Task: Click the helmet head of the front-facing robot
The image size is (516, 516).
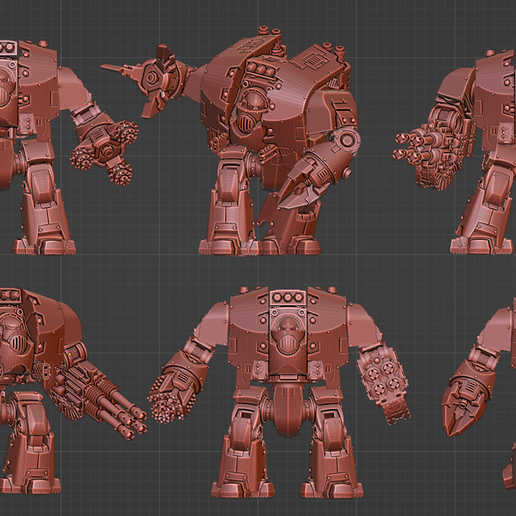Action: (x=287, y=335)
